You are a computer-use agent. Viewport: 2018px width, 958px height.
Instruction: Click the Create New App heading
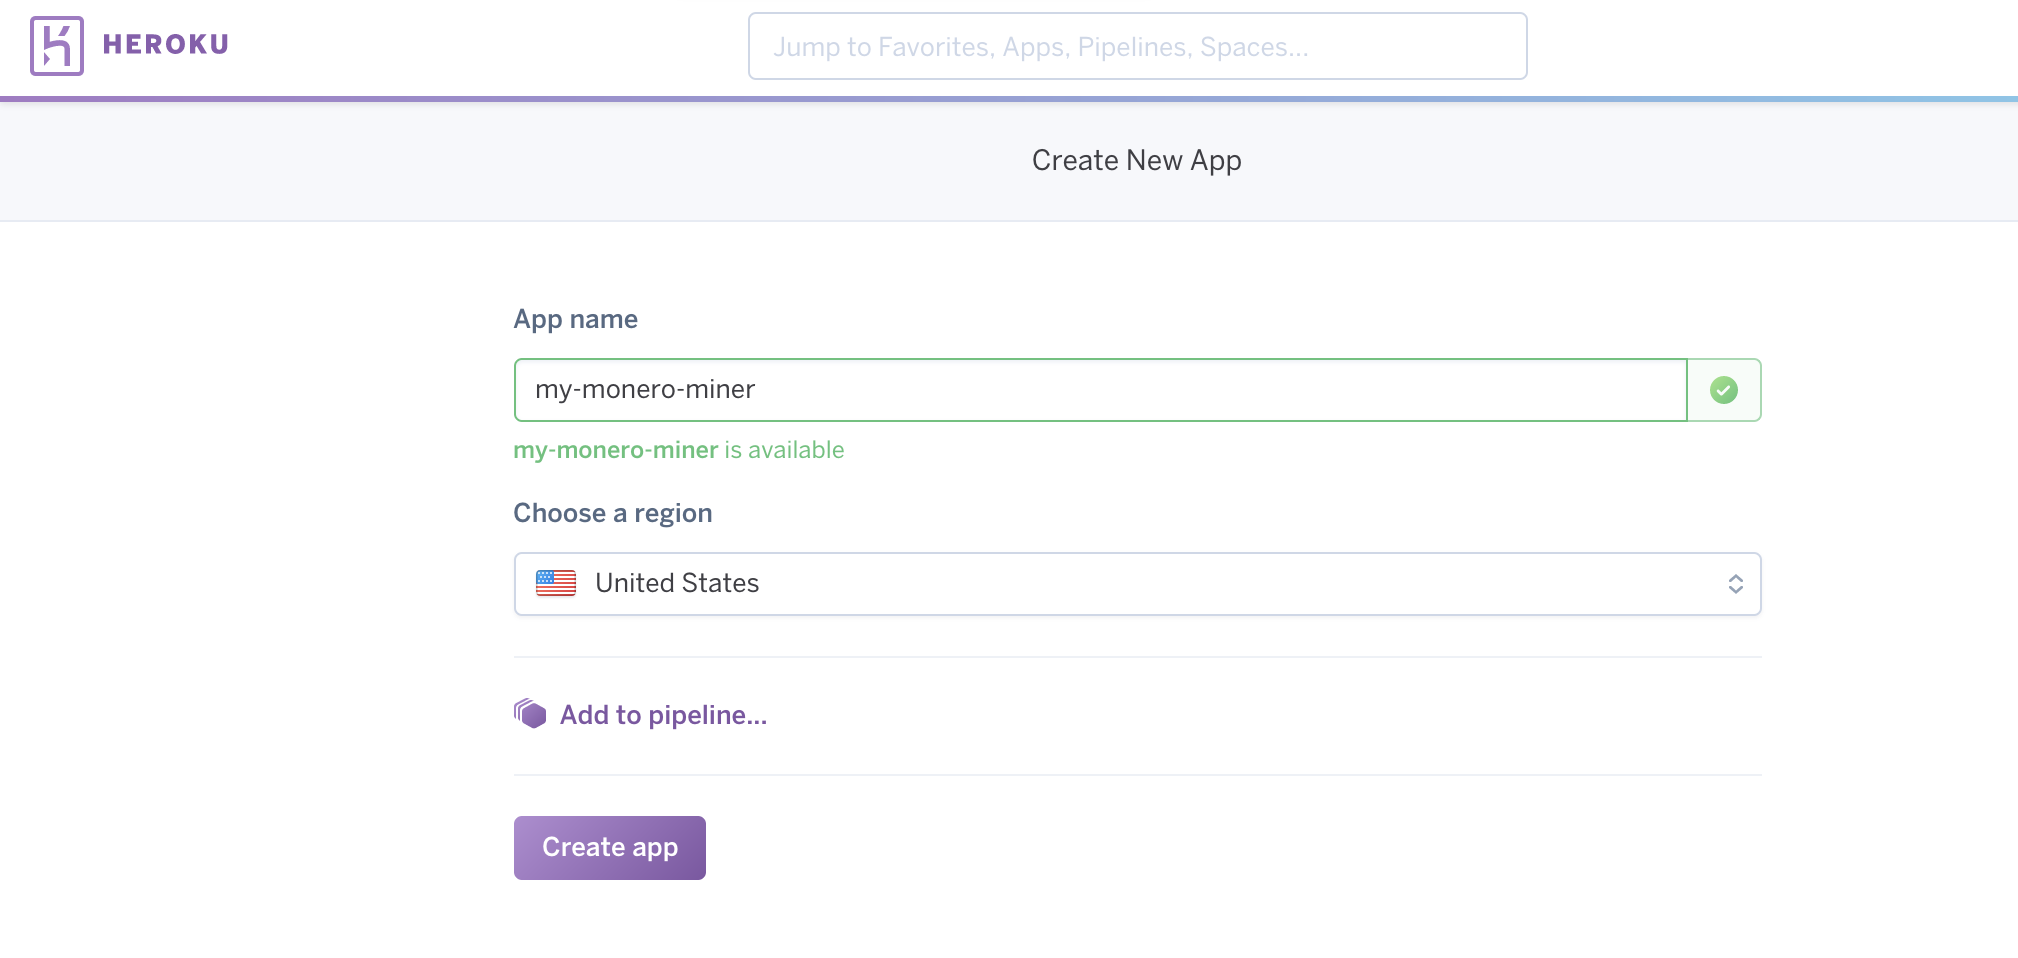[x=1137, y=161]
